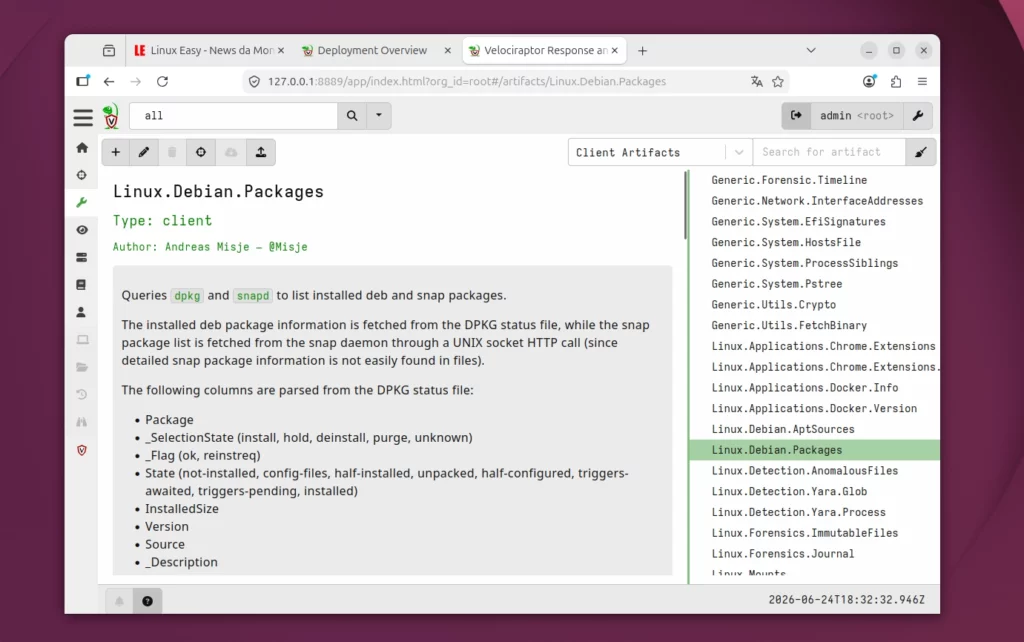Select Generic.Forensic.Timeline artifact

(789, 180)
